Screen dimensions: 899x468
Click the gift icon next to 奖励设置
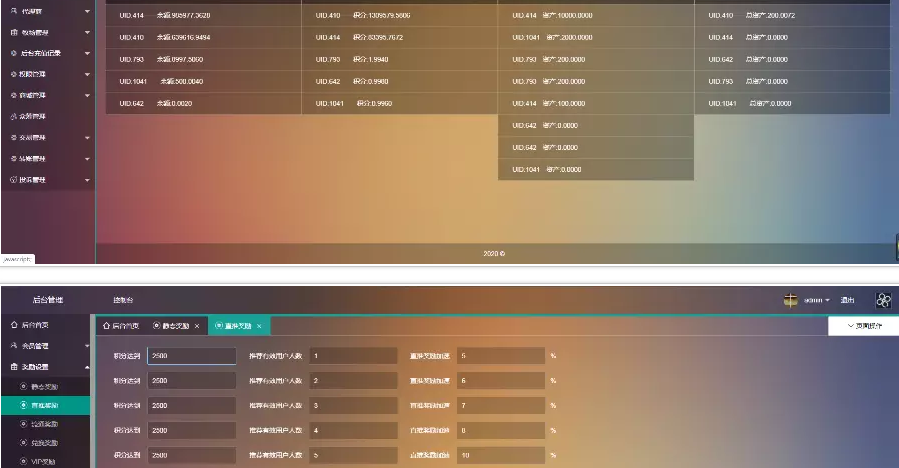click(13, 367)
